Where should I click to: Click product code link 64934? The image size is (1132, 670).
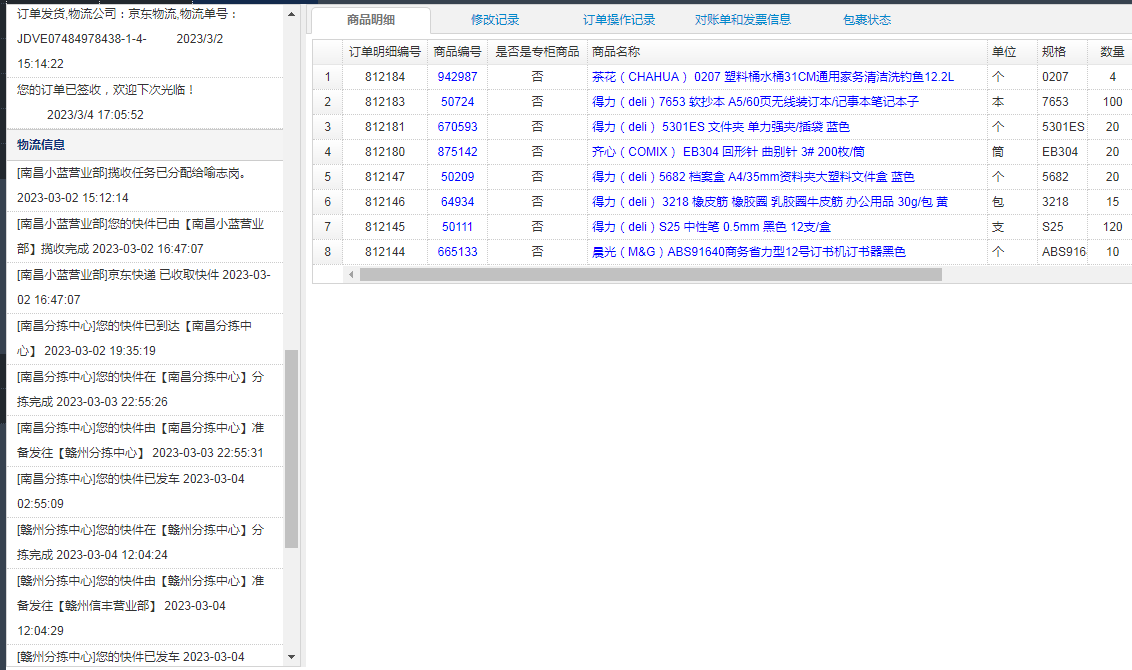click(x=457, y=202)
